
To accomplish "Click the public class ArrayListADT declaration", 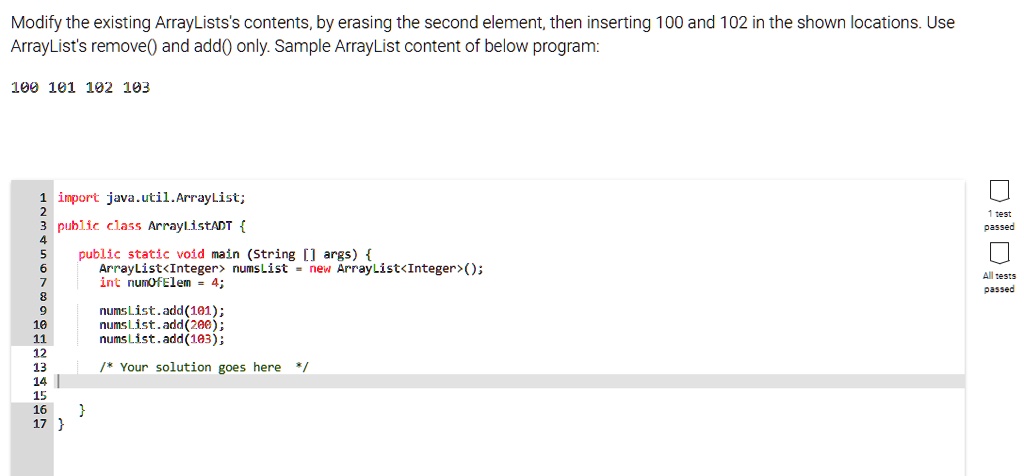I will [x=152, y=227].
